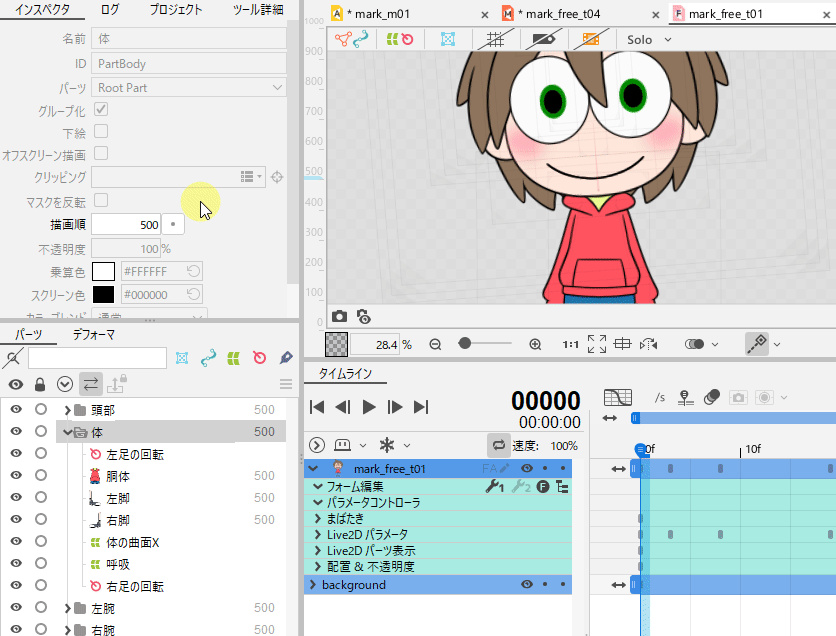Enable the マスクを反転 checkbox

(101, 201)
